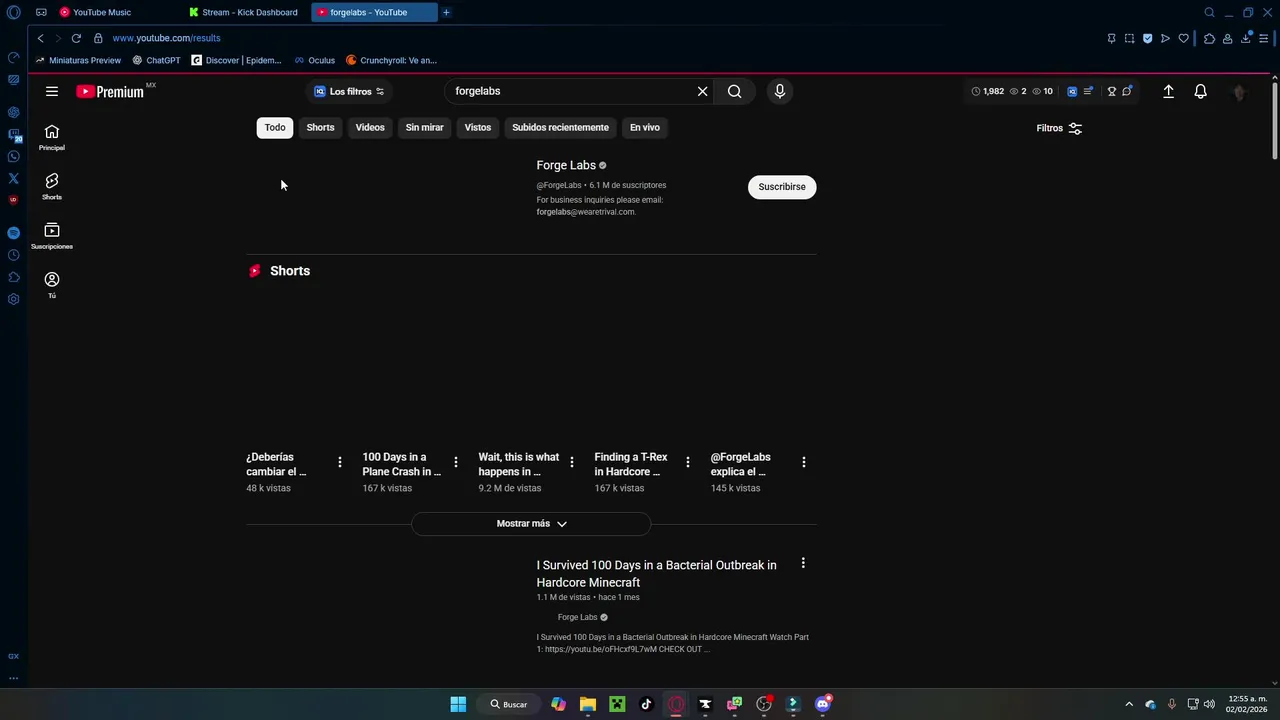1280x720 pixels.
Task: Open Los filtros vidIQ button
Action: 349,91
